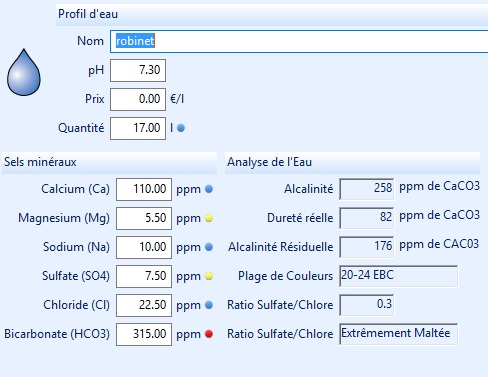Click the Quantité label

81,128
